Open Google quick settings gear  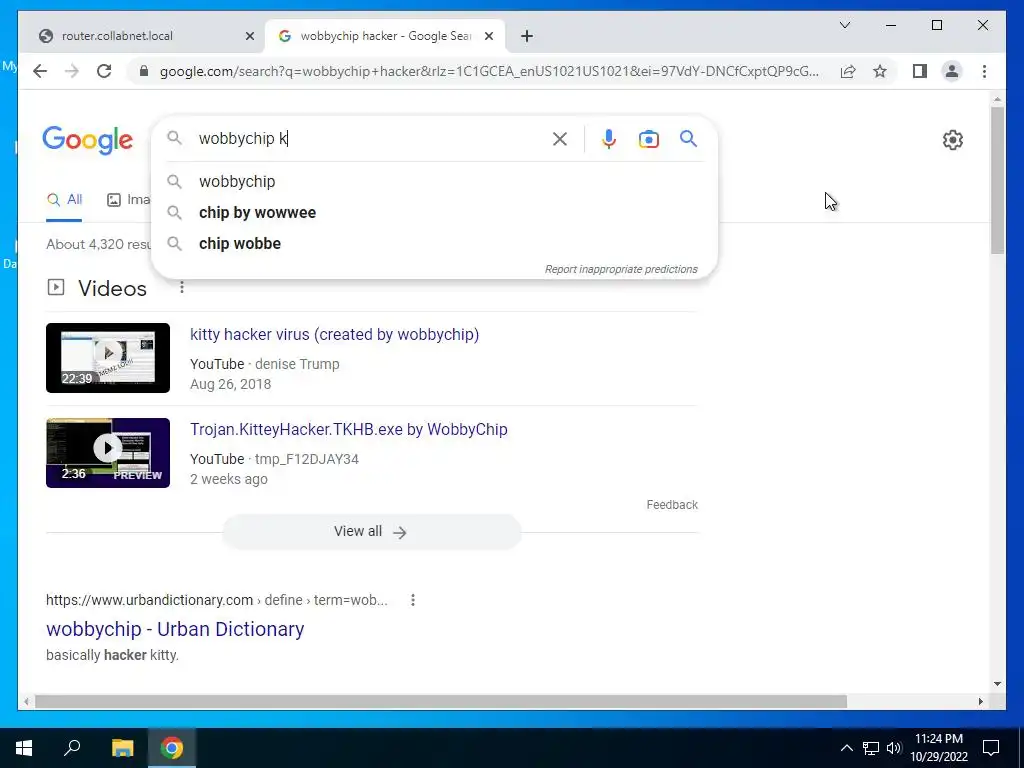click(x=953, y=140)
